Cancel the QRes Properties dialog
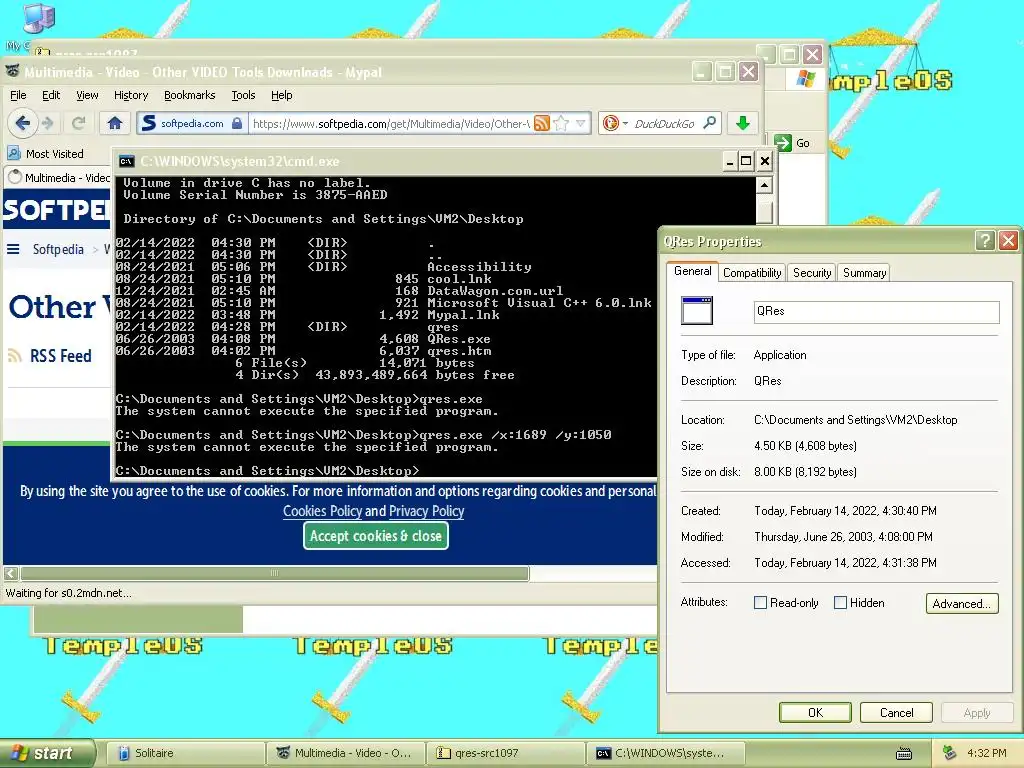Image resolution: width=1024 pixels, height=768 pixels. tap(896, 712)
